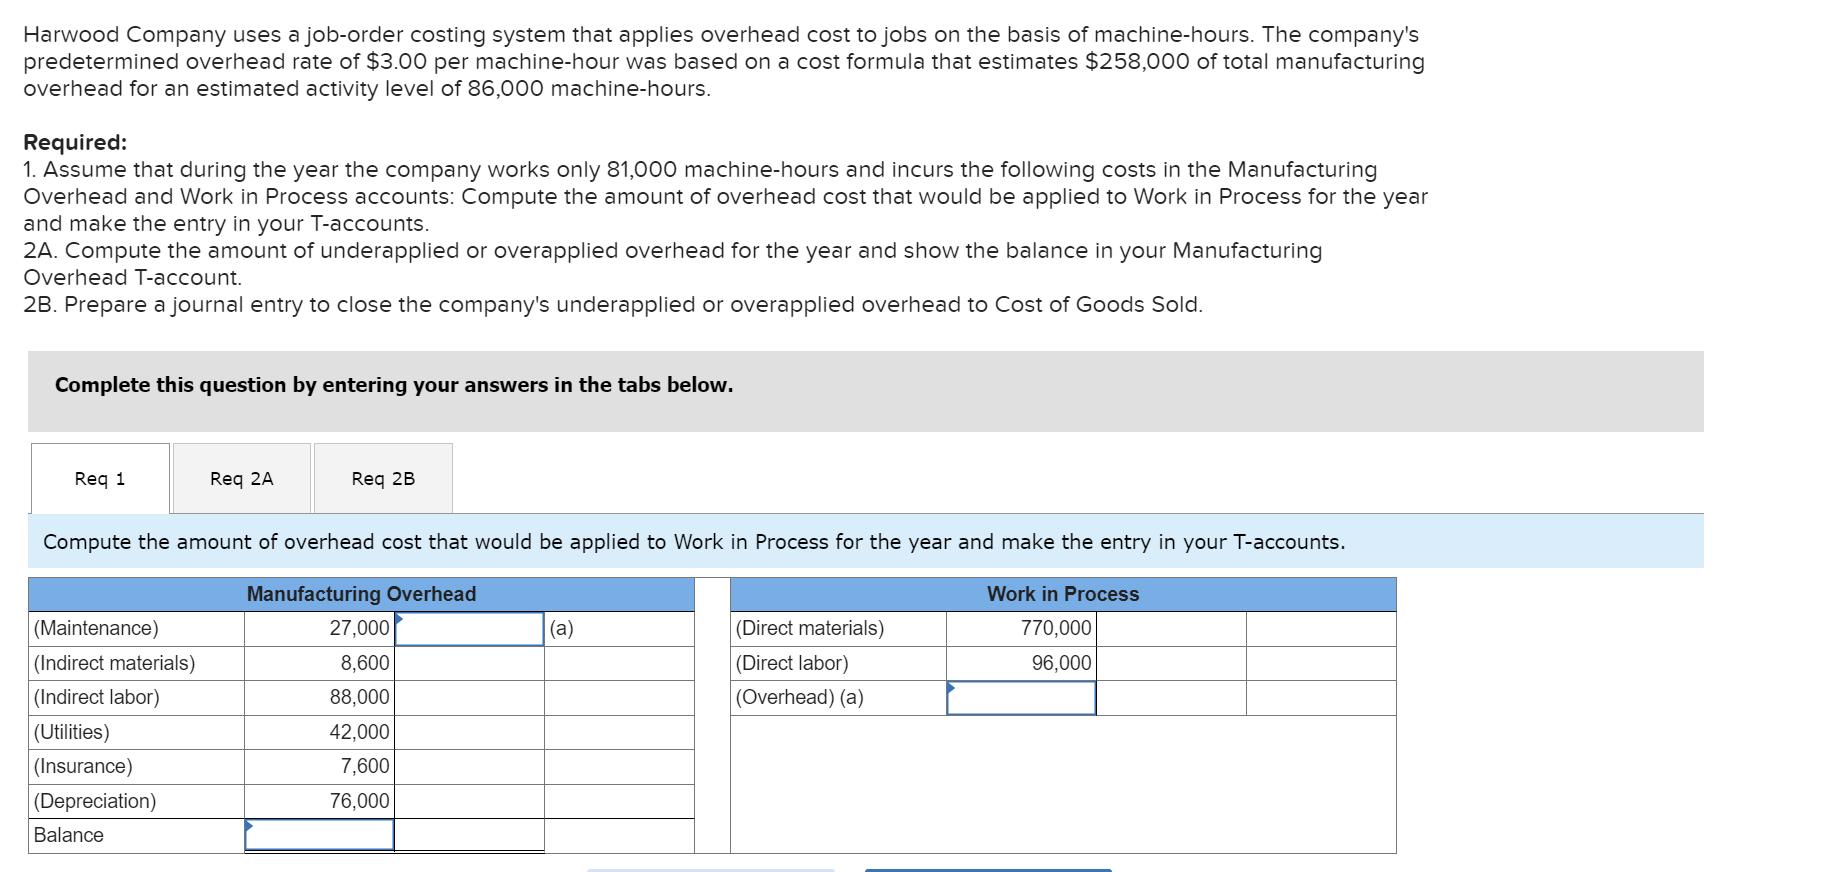Select the Overhead (a) input in Work in Process
This screenshot has width=1838, height=872.
(1021, 698)
